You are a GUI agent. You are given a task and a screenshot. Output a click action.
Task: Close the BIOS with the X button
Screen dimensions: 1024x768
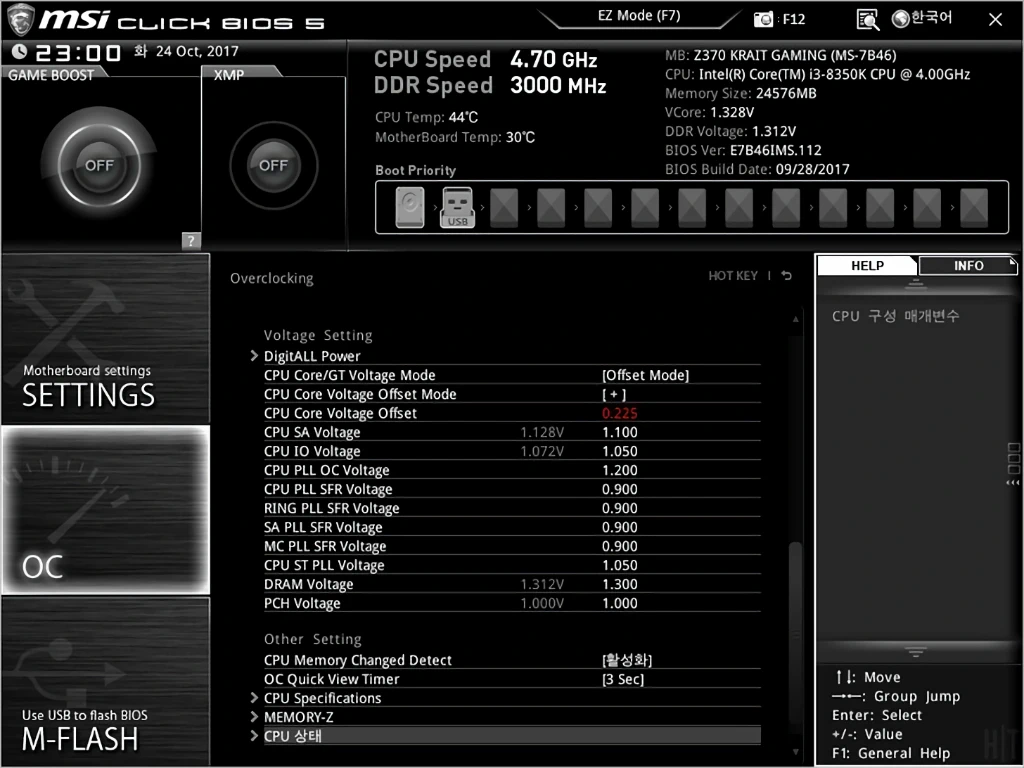[x=995, y=20]
